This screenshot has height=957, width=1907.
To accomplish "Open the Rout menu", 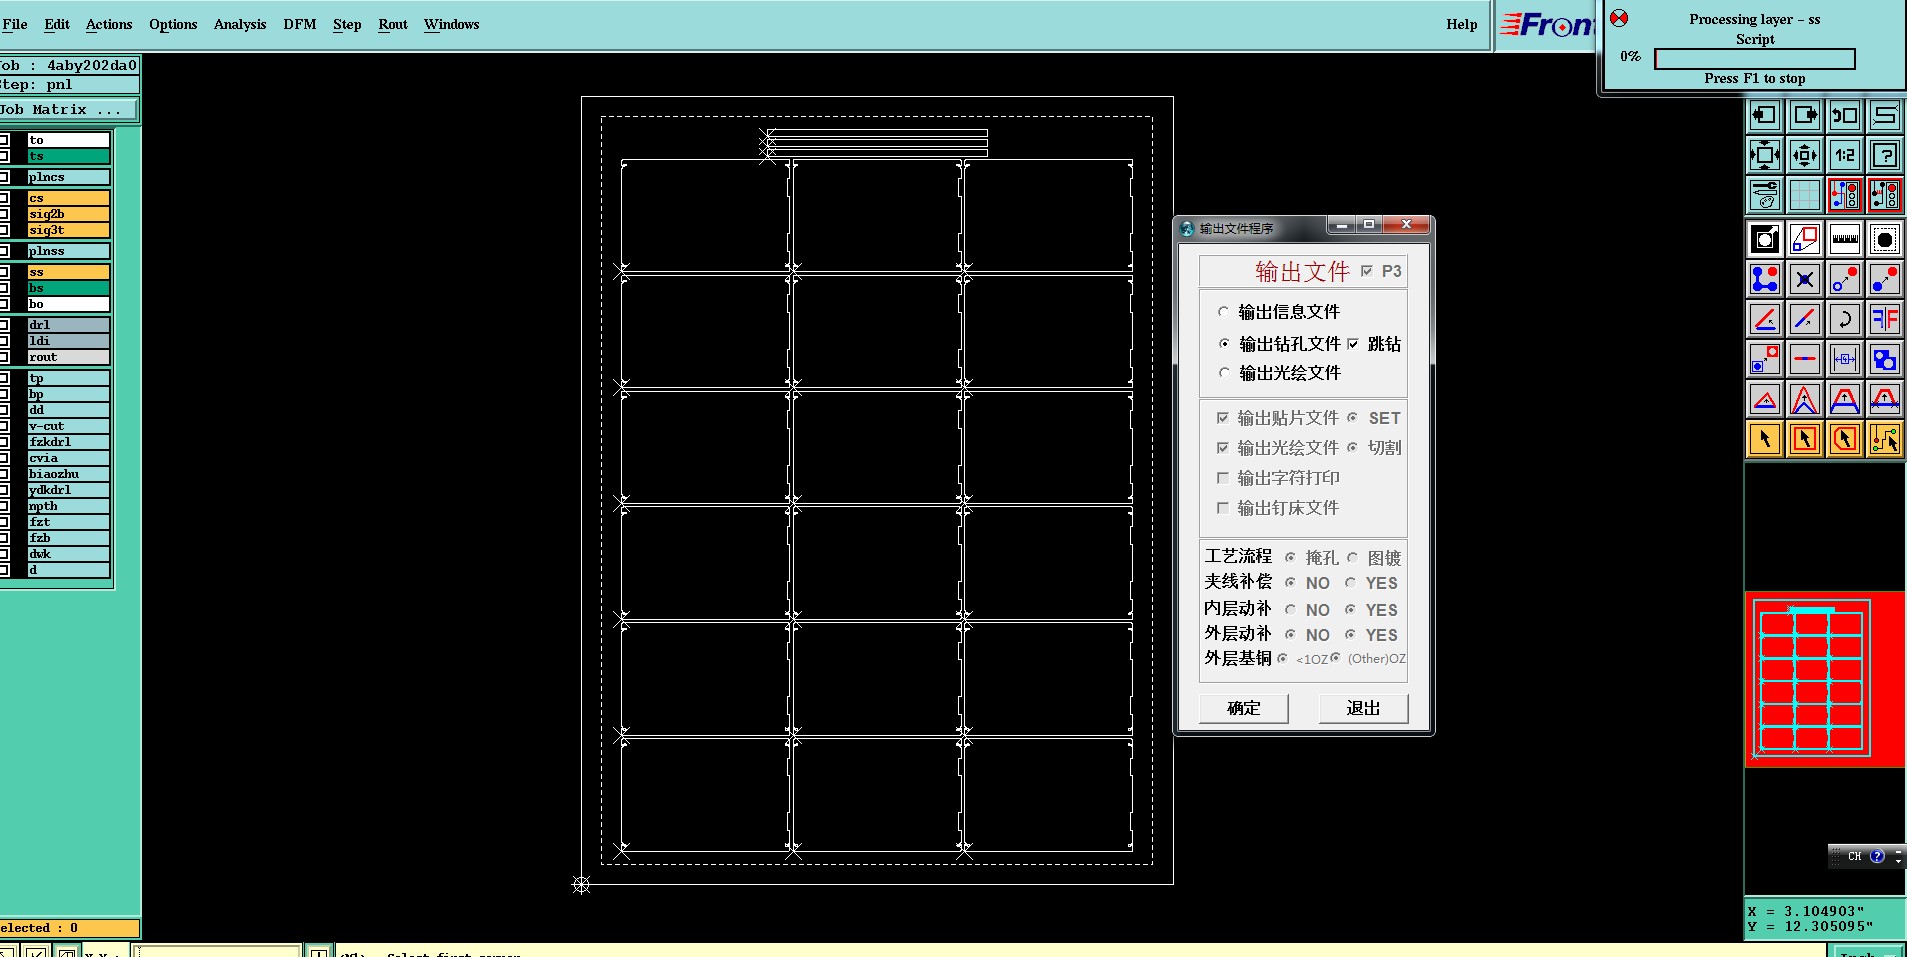I will coord(393,24).
